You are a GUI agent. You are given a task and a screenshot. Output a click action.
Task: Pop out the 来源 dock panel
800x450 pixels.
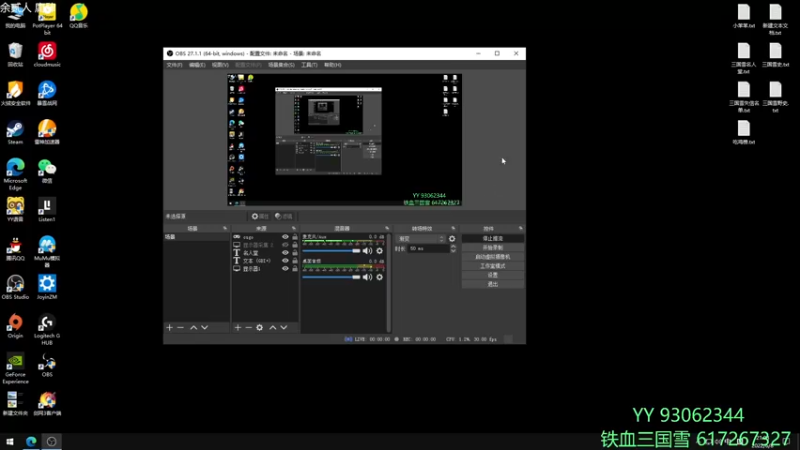point(294,229)
